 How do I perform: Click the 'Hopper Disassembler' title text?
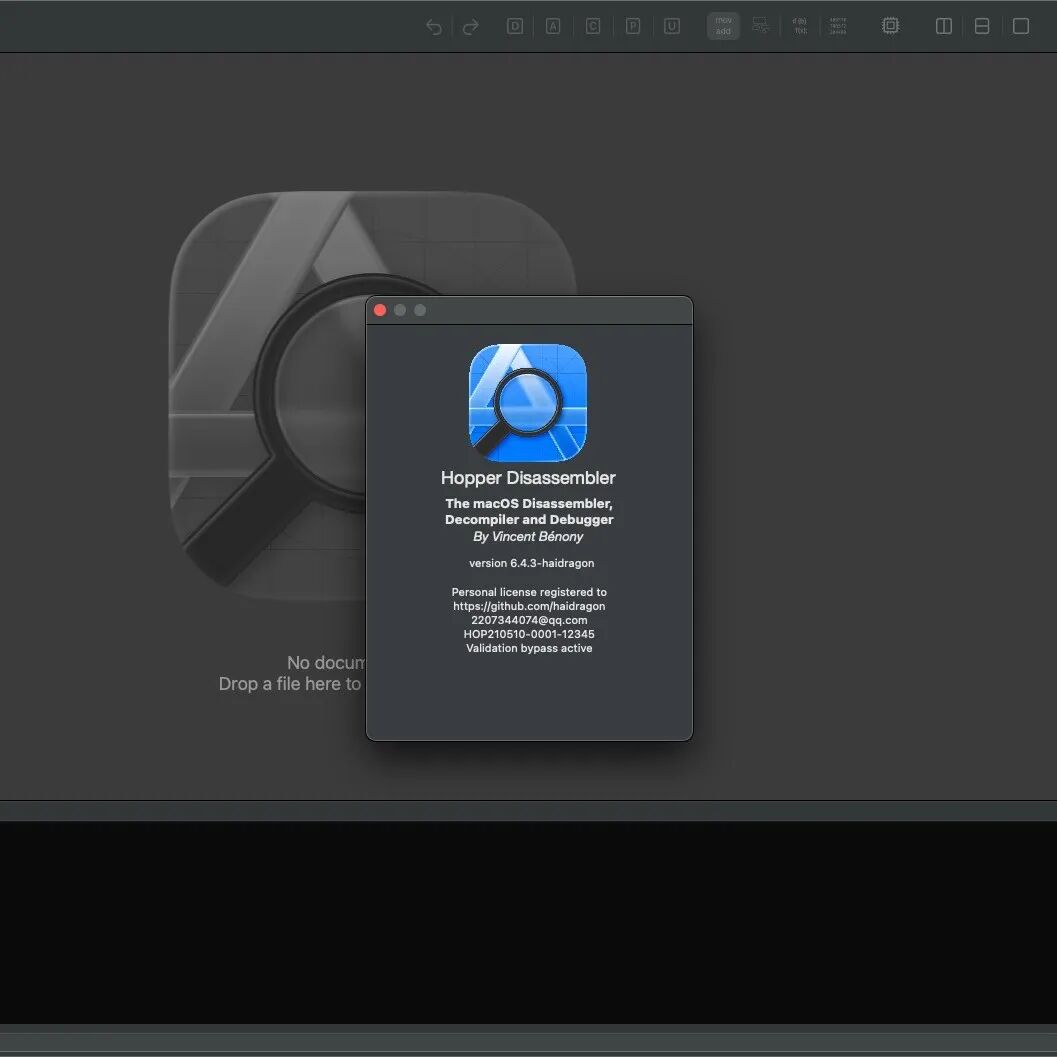(x=528, y=478)
